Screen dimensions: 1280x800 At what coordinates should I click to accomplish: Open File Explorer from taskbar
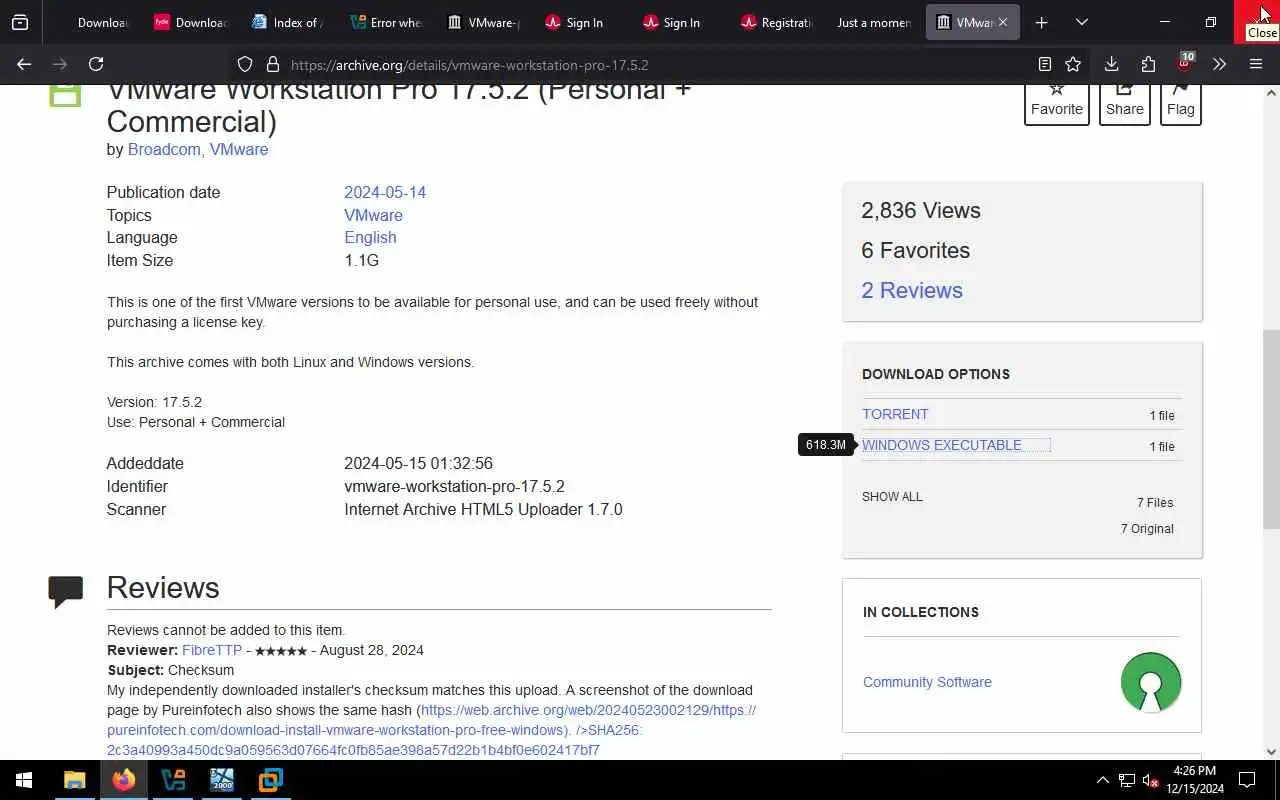(x=75, y=780)
